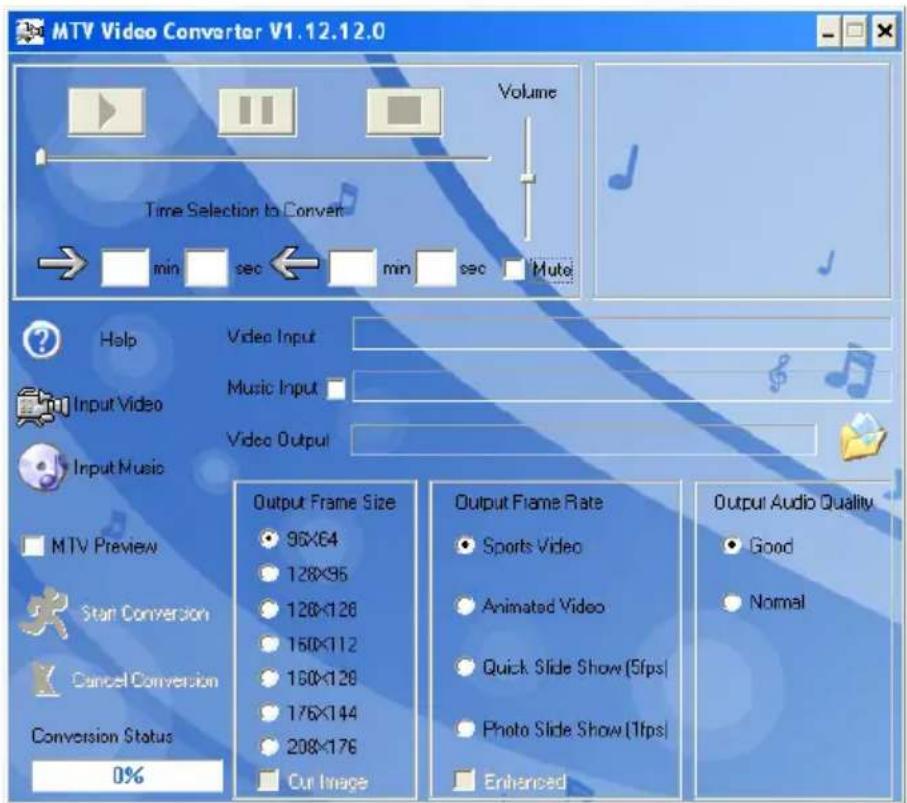Image resolution: width=907 pixels, height=803 pixels.
Task: Click the start time minutes field
Action: coord(125,267)
